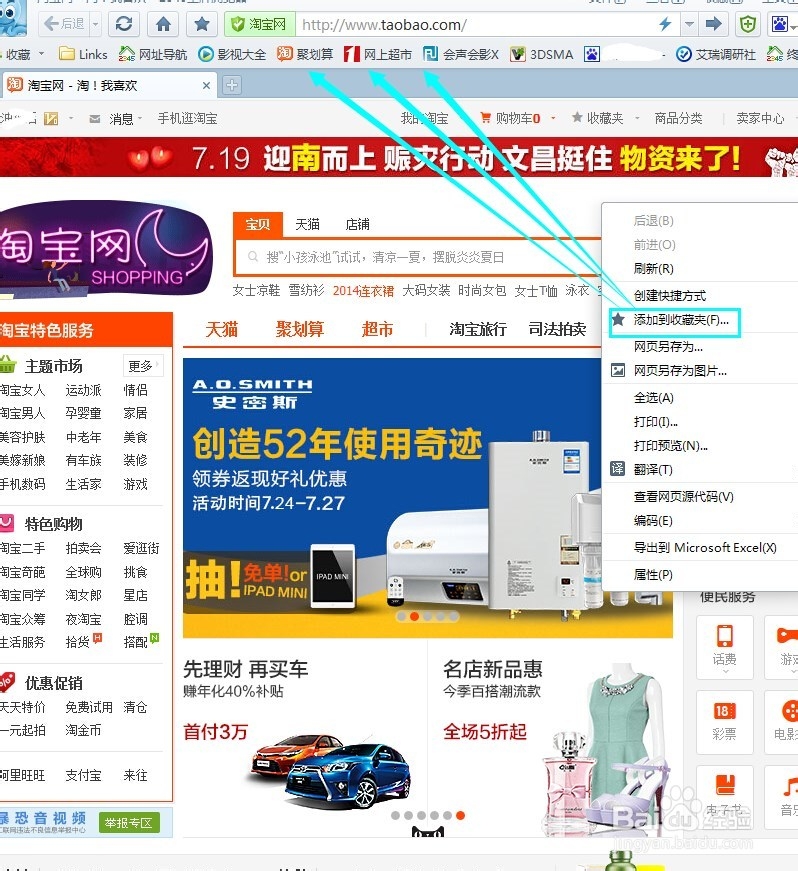This screenshot has width=798, height=871.
Task: Click 淘宝女人 in 主题市场 list
Action: click(22, 390)
